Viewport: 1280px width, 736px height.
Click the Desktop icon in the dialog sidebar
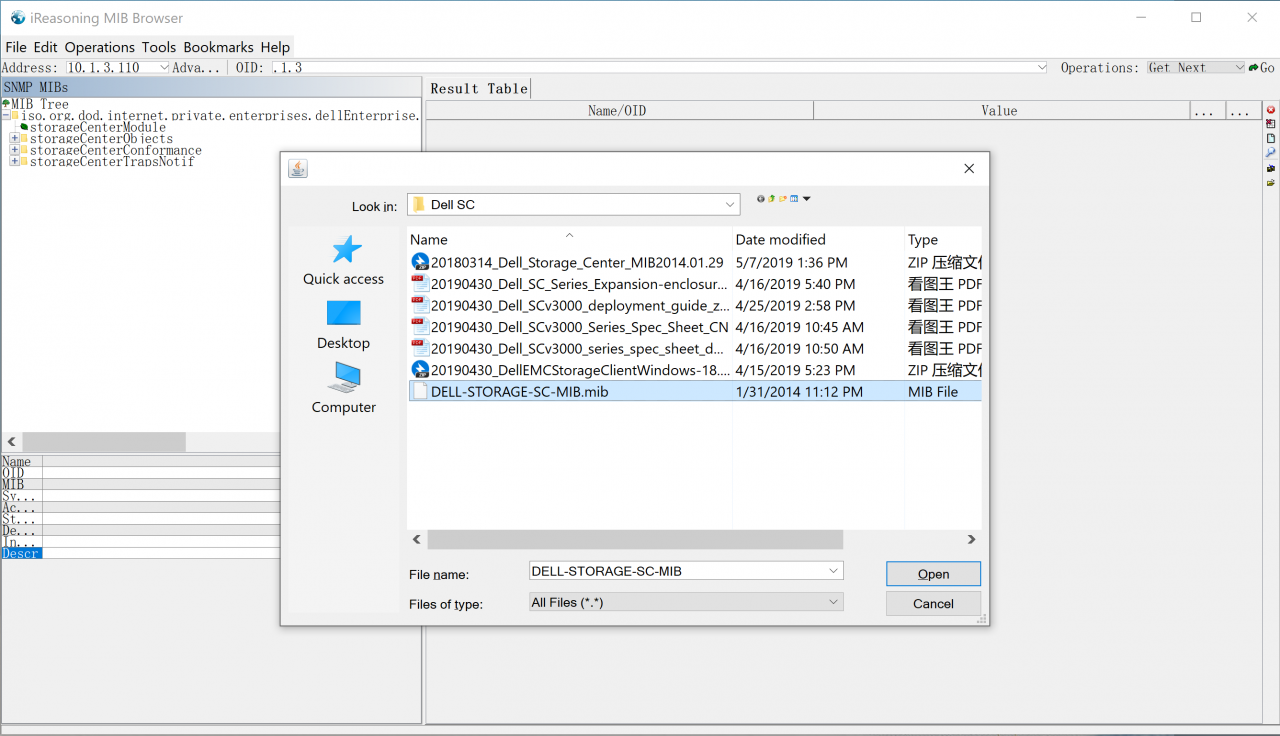(x=343, y=314)
